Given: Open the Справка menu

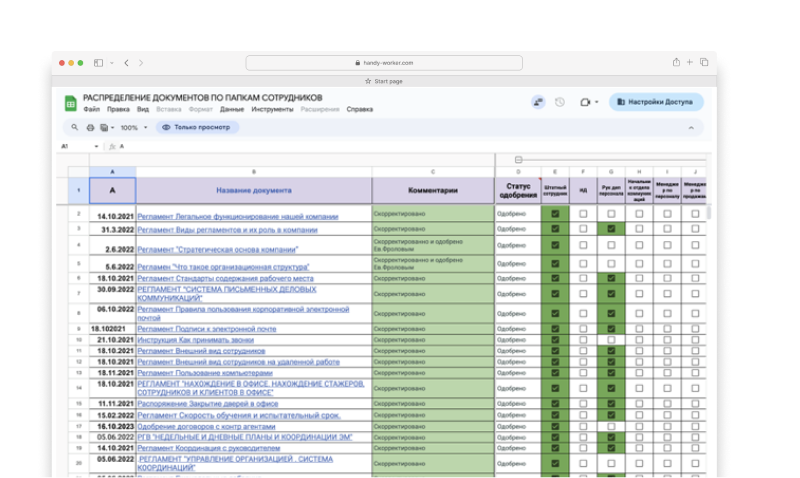Looking at the screenshot, I should tap(360, 109).
